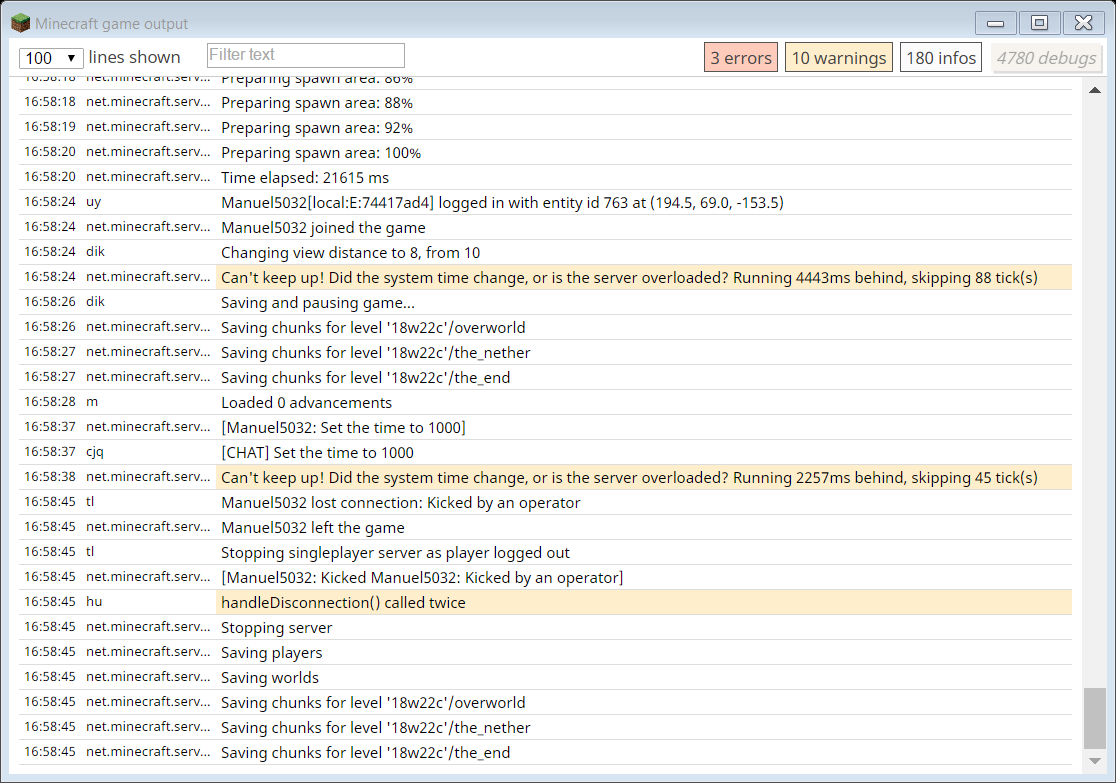1116x783 pixels.
Task: Select the 'Manuel5032 joined the game' log line
Action: [323, 228]
